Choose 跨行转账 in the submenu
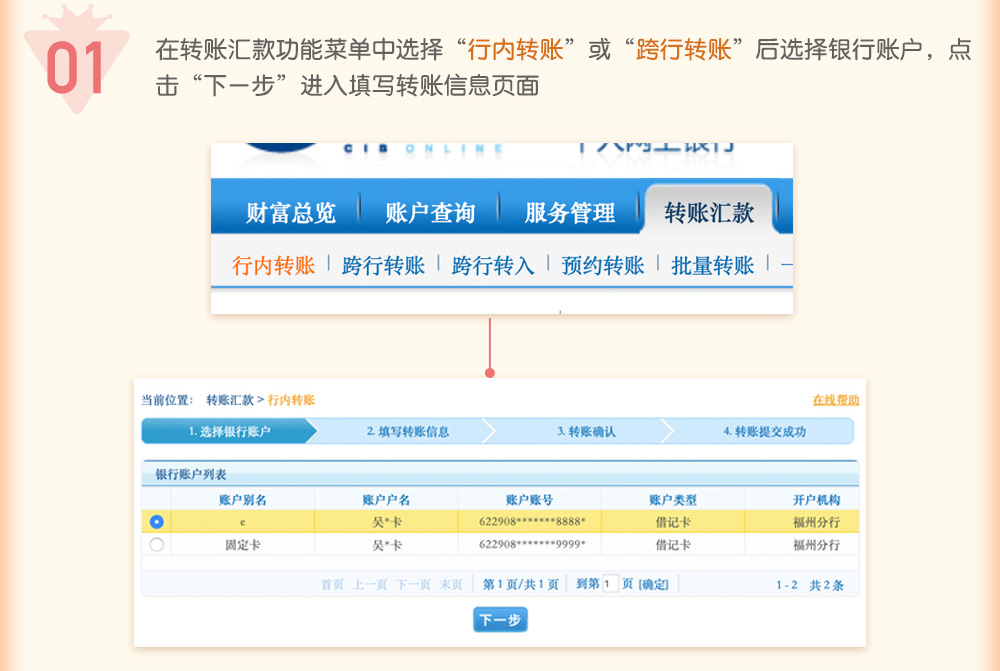This screenshot has height=671, width=1000. 383,265
